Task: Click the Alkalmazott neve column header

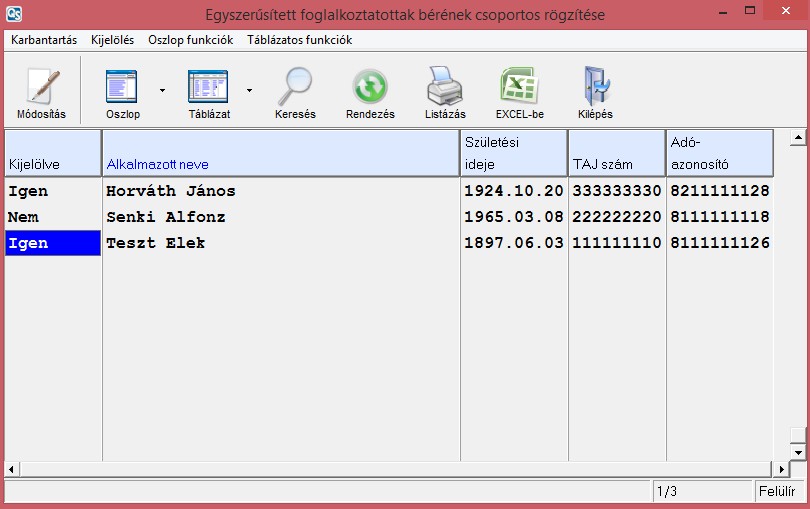Action: click(280, 154)
